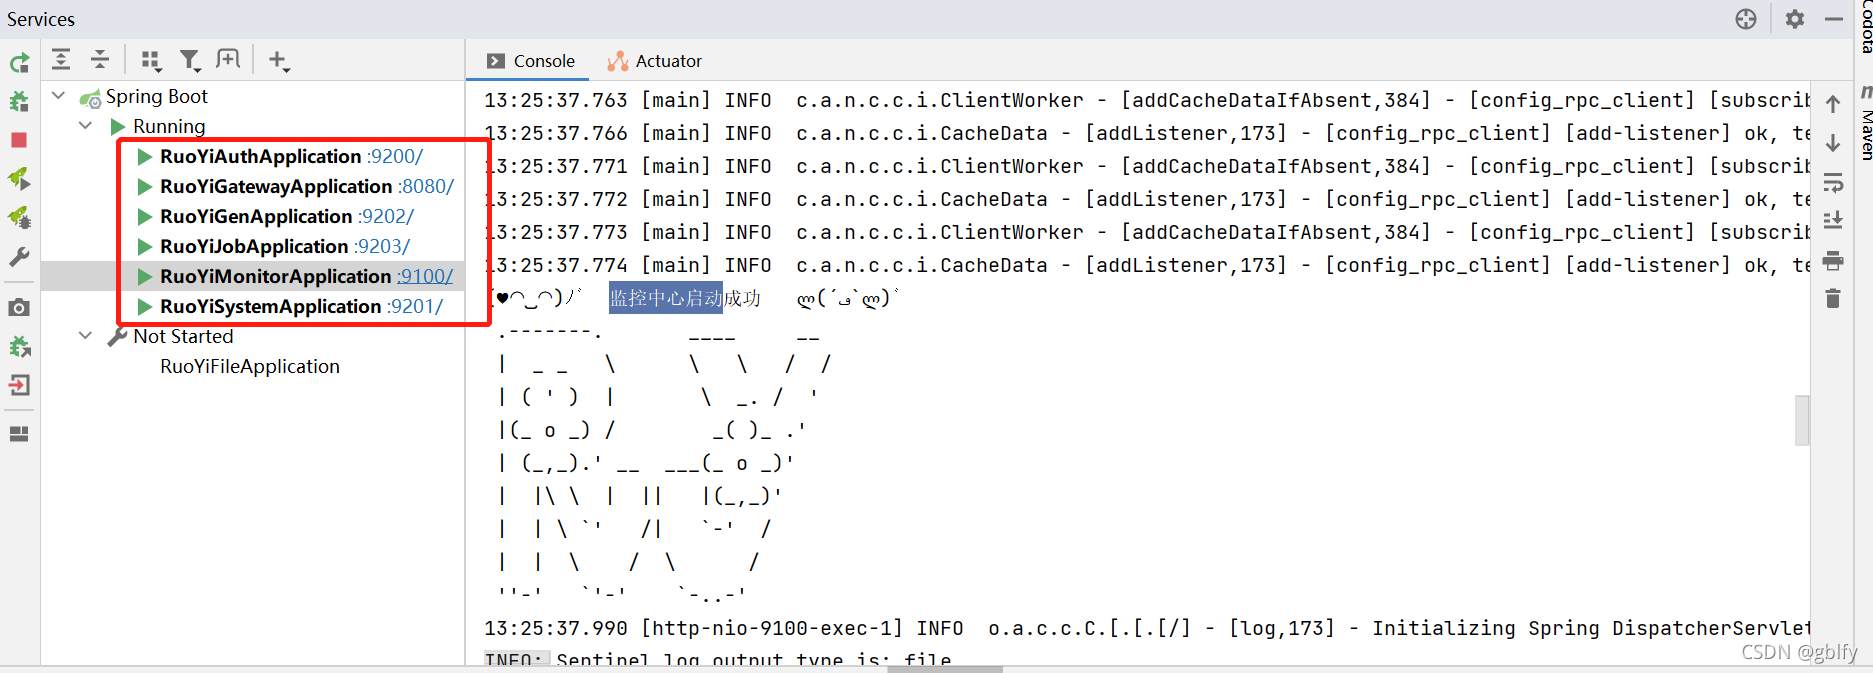Click the crosshair locate icon in Services header
Image resolution: width=1873 pixels, height=673 pixels.
pyautogui.click(x=1746, y=19)
